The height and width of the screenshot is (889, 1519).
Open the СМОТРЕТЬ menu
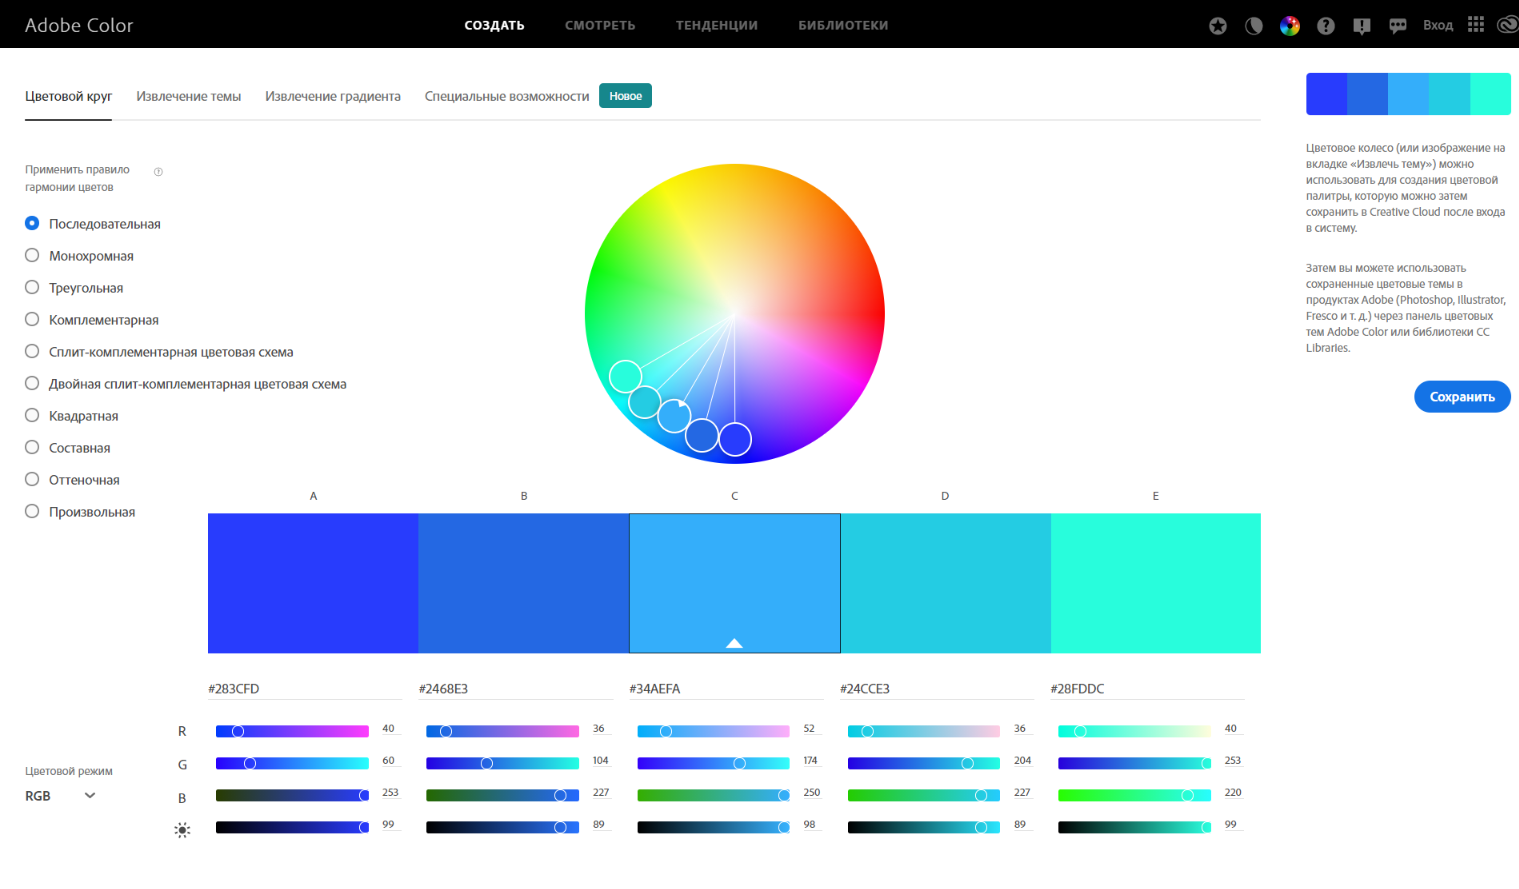[x=600, y=25]
